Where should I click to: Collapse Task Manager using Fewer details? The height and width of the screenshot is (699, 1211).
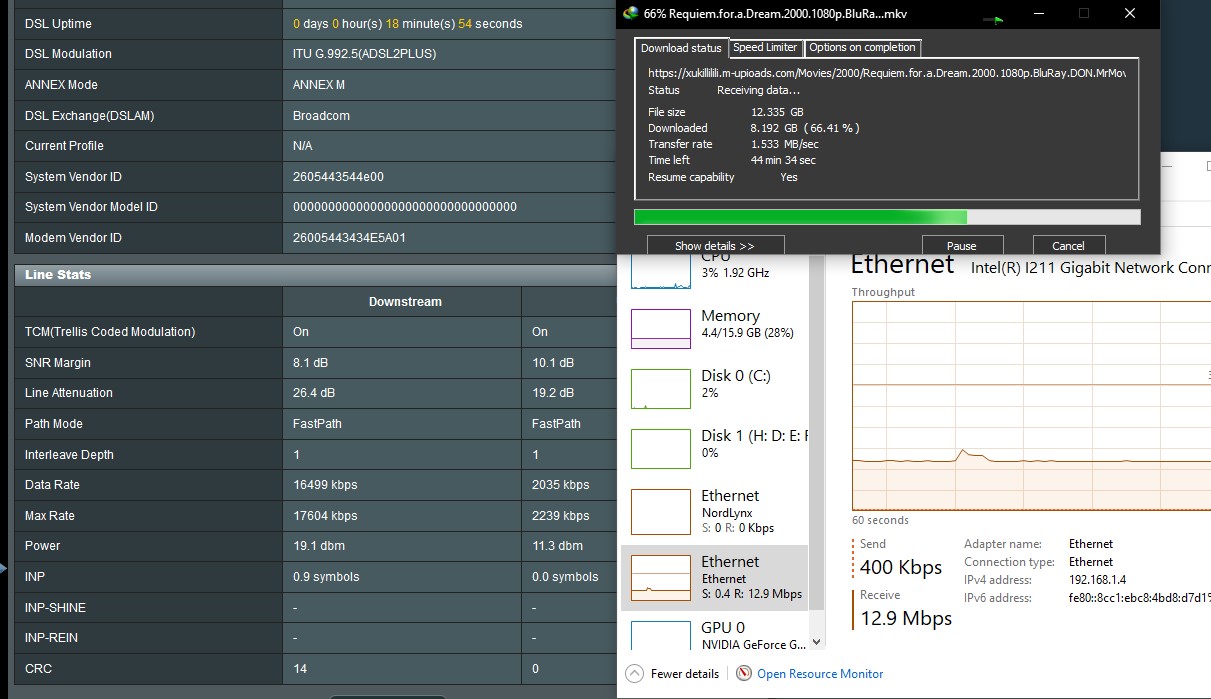click(x=674, y=674)
